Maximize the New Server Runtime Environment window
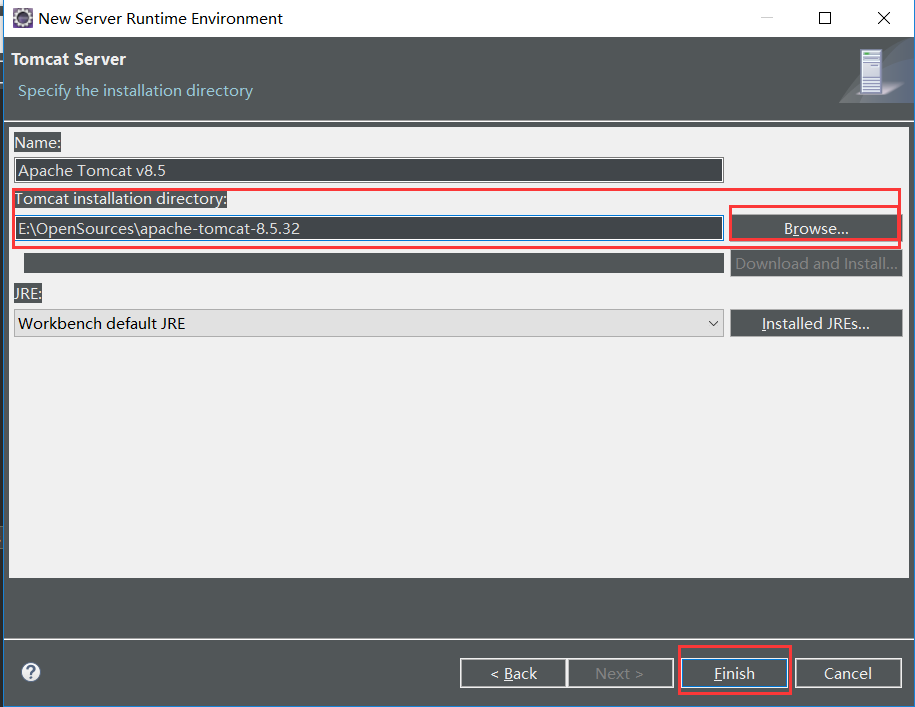This screenshot has width=915, height=707. point(825,18)
